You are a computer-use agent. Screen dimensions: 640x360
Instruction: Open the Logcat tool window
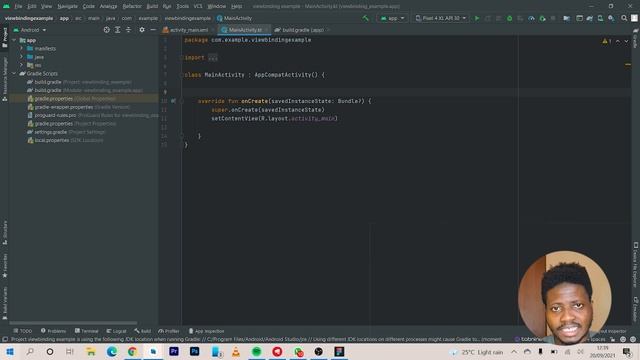[116, 331]
